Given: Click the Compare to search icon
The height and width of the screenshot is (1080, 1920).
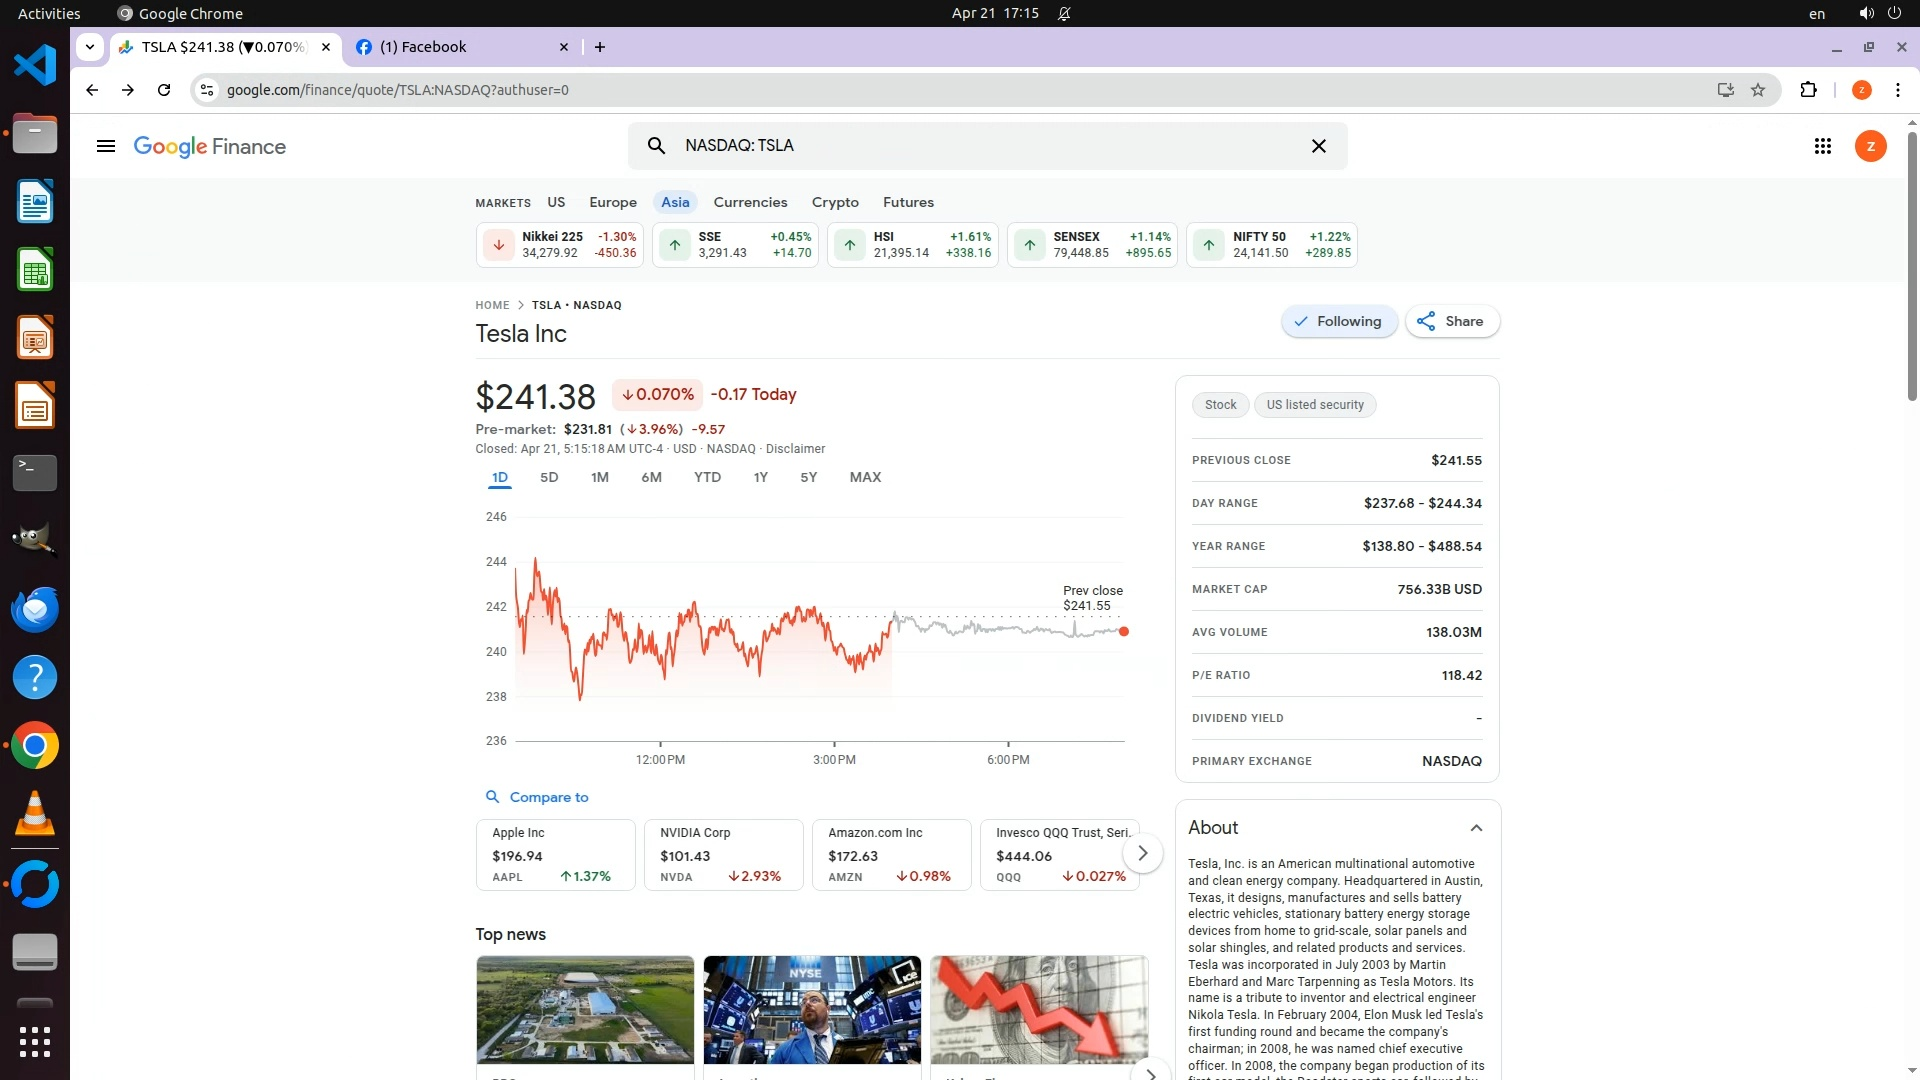Looking at the screenshot, I should click(x=492, y=797).
